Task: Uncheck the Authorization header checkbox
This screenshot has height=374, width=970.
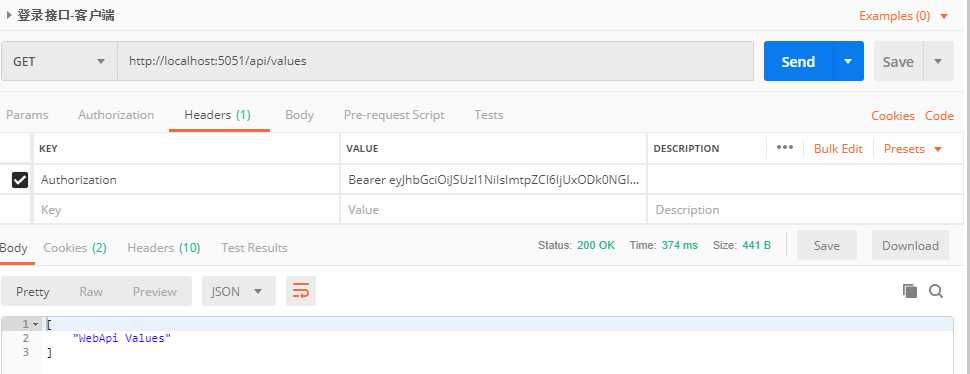Action: click(x=20, y=180)
